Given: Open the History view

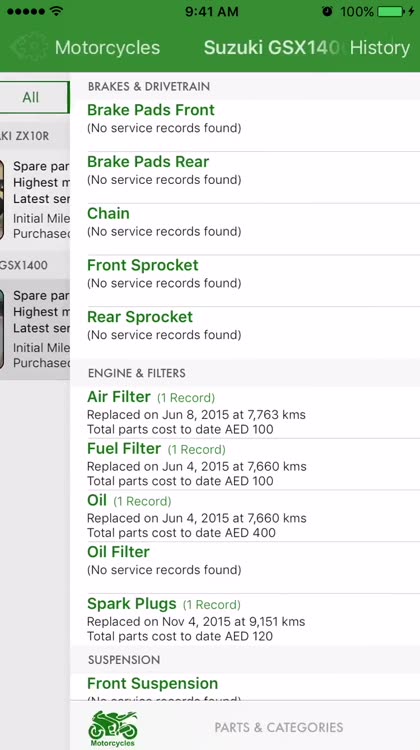Looking at the screenshot, I should click(x=380, y=48).
